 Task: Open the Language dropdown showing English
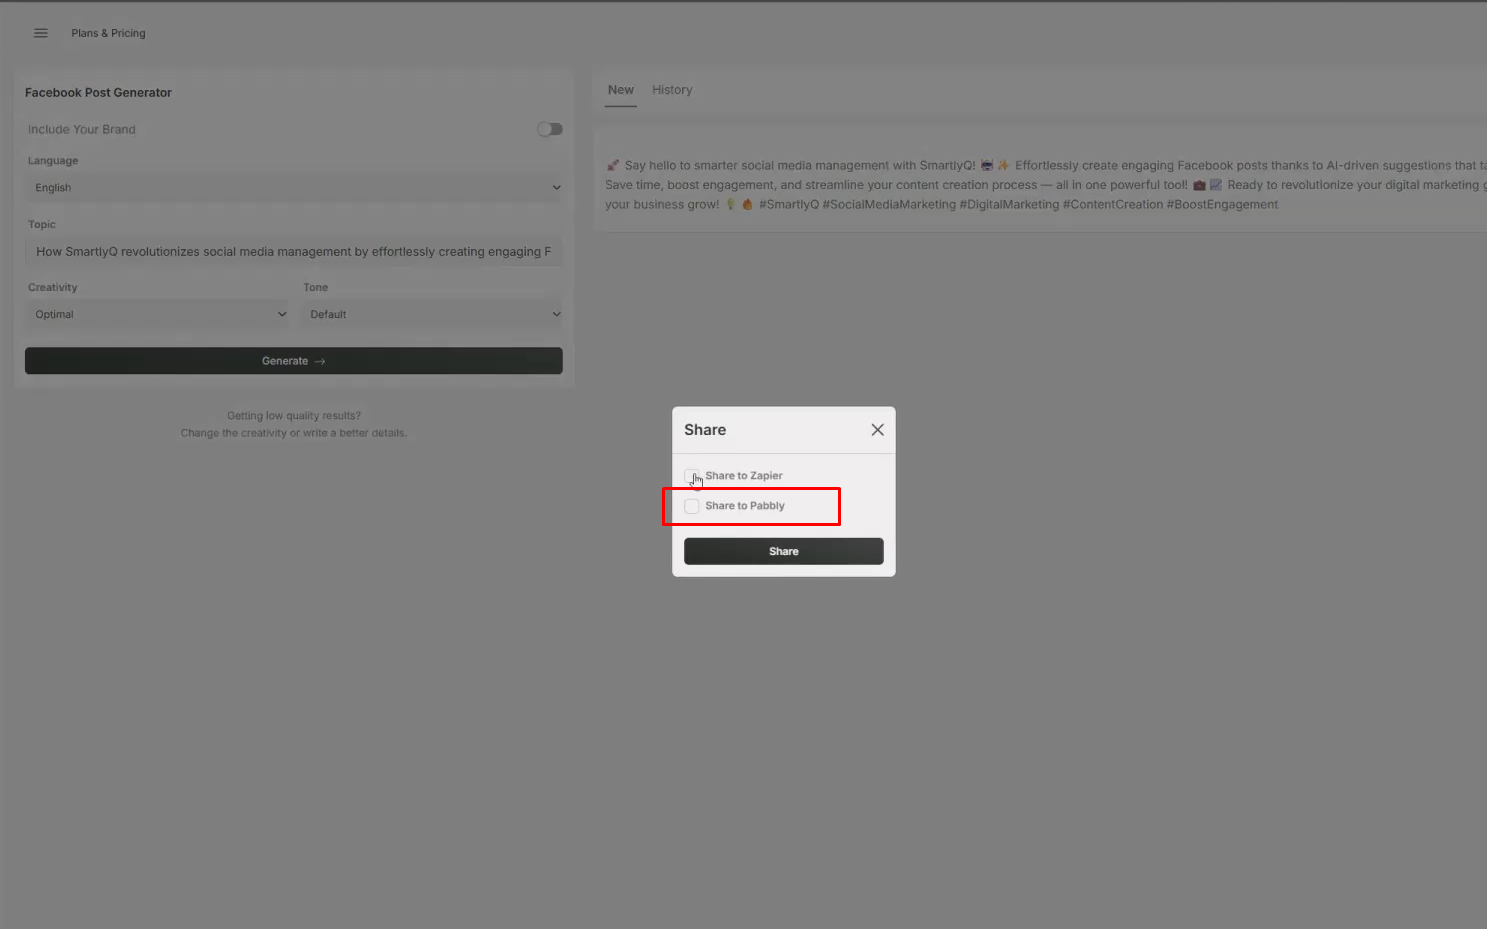point(294,188)
